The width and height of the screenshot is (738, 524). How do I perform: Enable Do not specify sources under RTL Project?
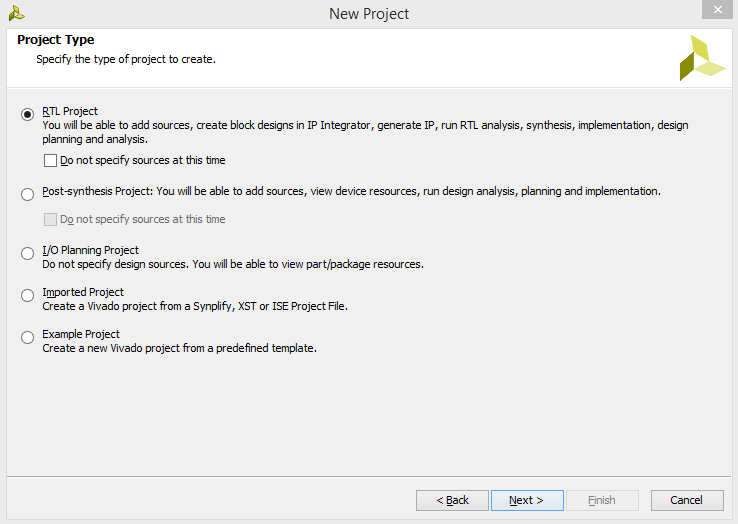coord(50,161)
